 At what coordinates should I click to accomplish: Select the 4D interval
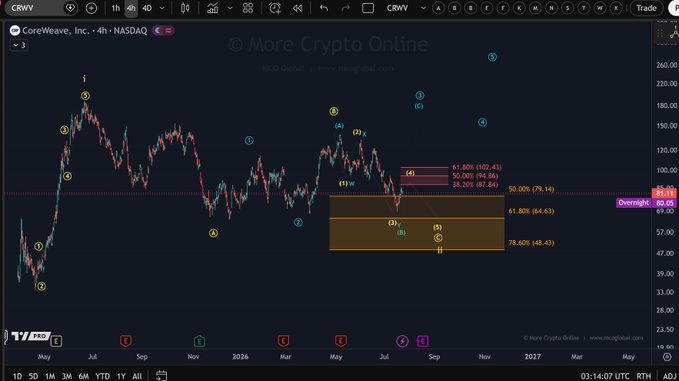147,8
